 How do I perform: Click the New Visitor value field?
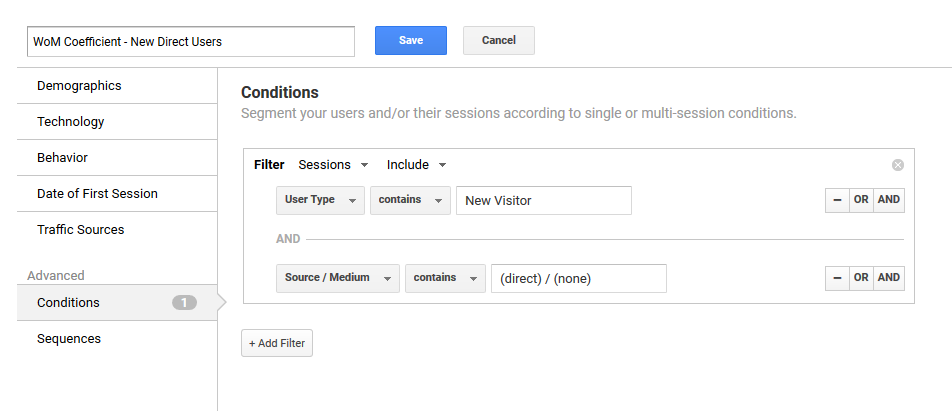[543, 200]
